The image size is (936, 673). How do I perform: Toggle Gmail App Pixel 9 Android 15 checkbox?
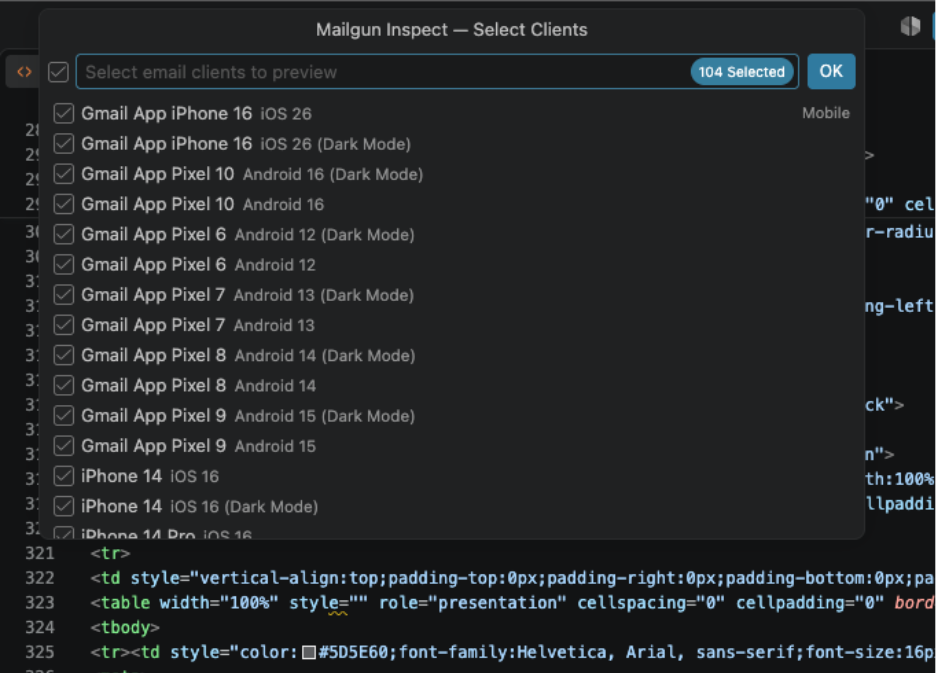coord(64,446)
